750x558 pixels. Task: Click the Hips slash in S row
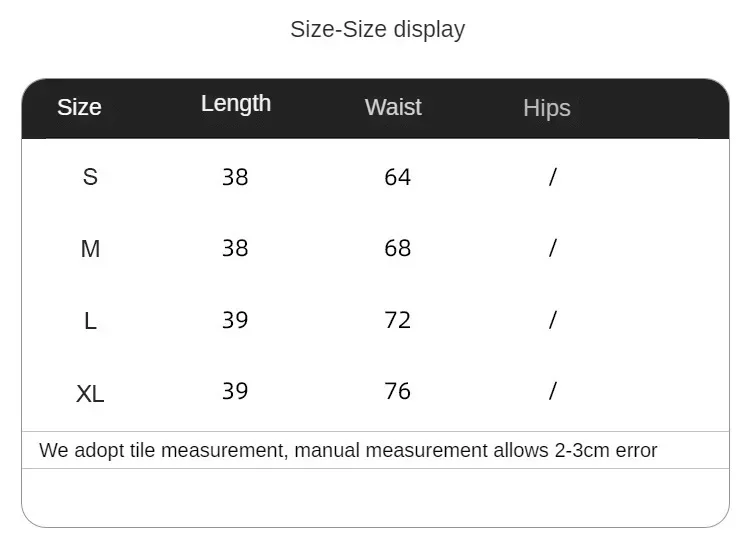coord(553,177)
